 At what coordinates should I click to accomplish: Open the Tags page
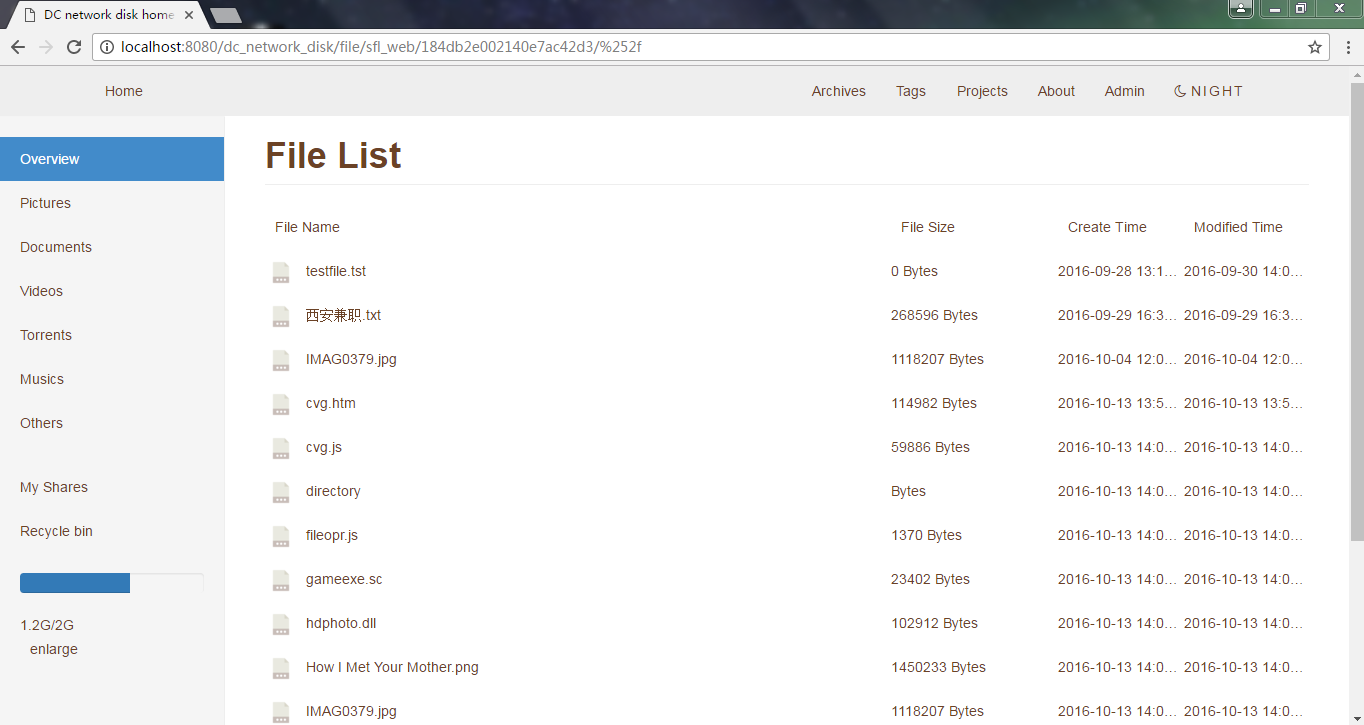[911, 91]
